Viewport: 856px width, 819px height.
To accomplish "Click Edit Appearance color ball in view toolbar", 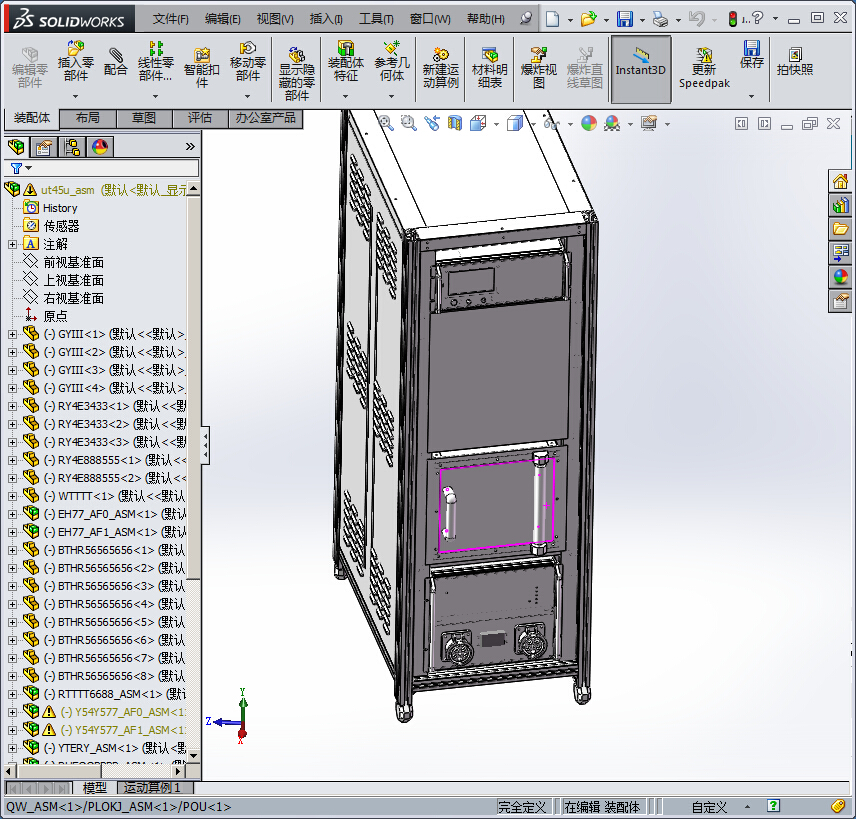I will pos(588,123).
